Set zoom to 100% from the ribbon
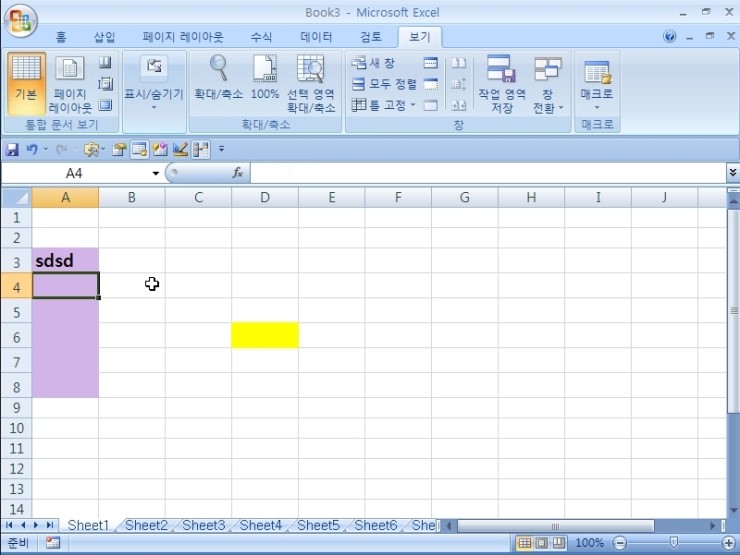The image size is (740, 555). pyautogui.click(x=265, y=80)
